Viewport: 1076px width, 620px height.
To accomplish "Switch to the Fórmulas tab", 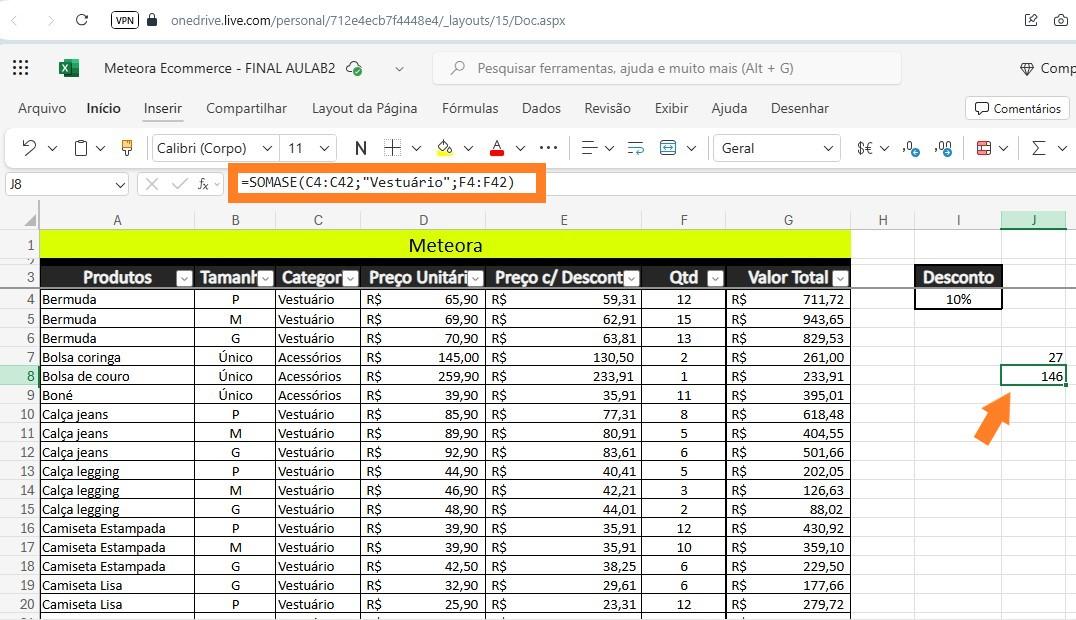I will 470,108.
